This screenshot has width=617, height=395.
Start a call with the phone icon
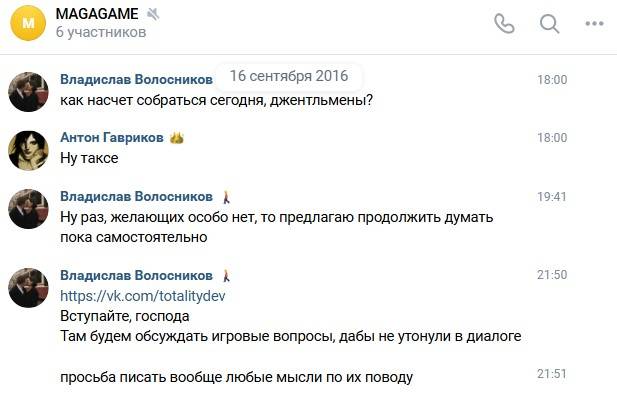pos(504,24)
